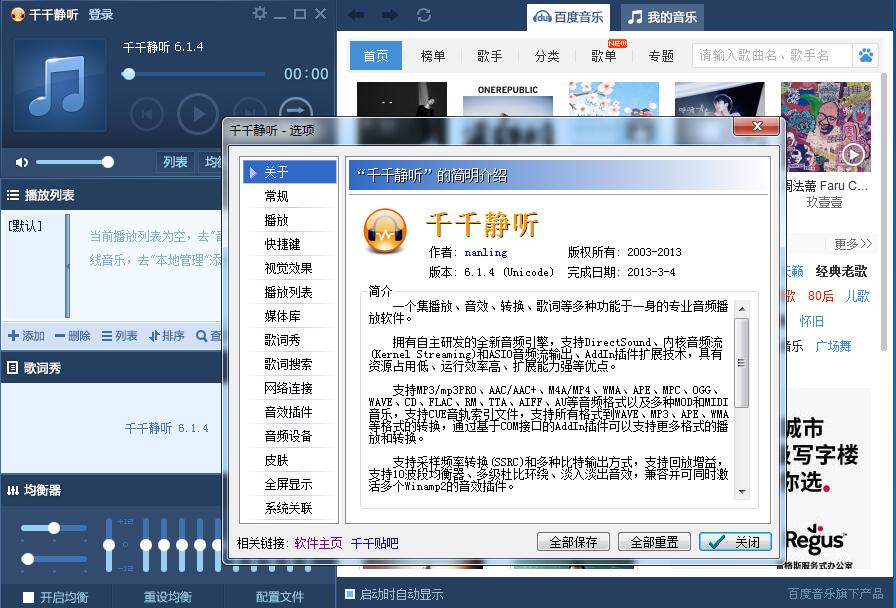The height and width of the screenshot is (608, 896).
Task: Mute audio via the speaker icon
Action: click(22, 162)
